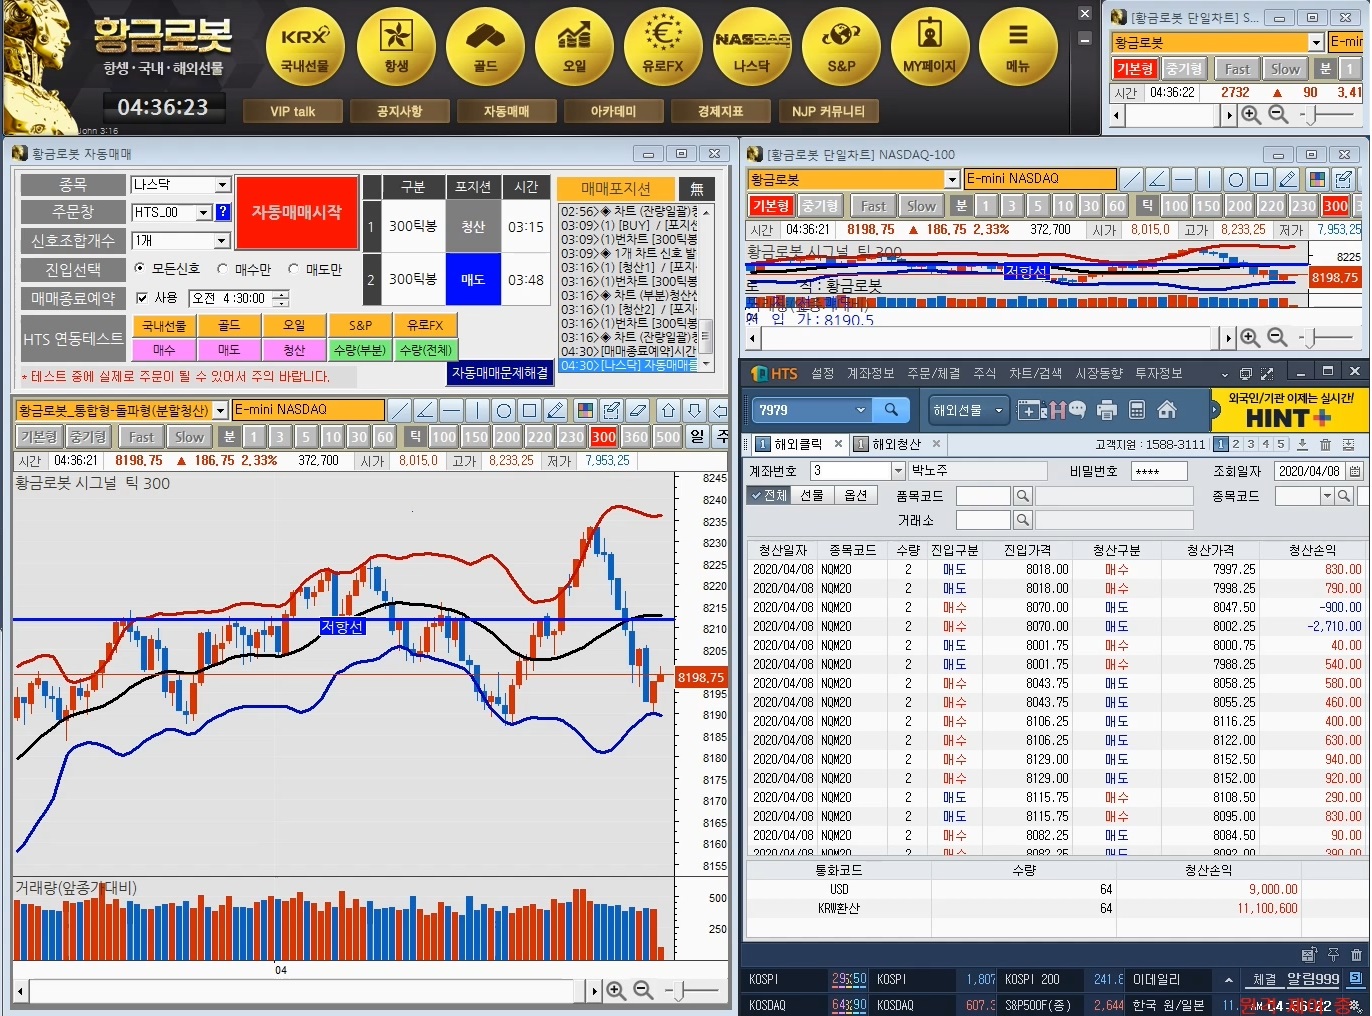Open the 나스닥 NASDAQ round icon

click(752, 46)
